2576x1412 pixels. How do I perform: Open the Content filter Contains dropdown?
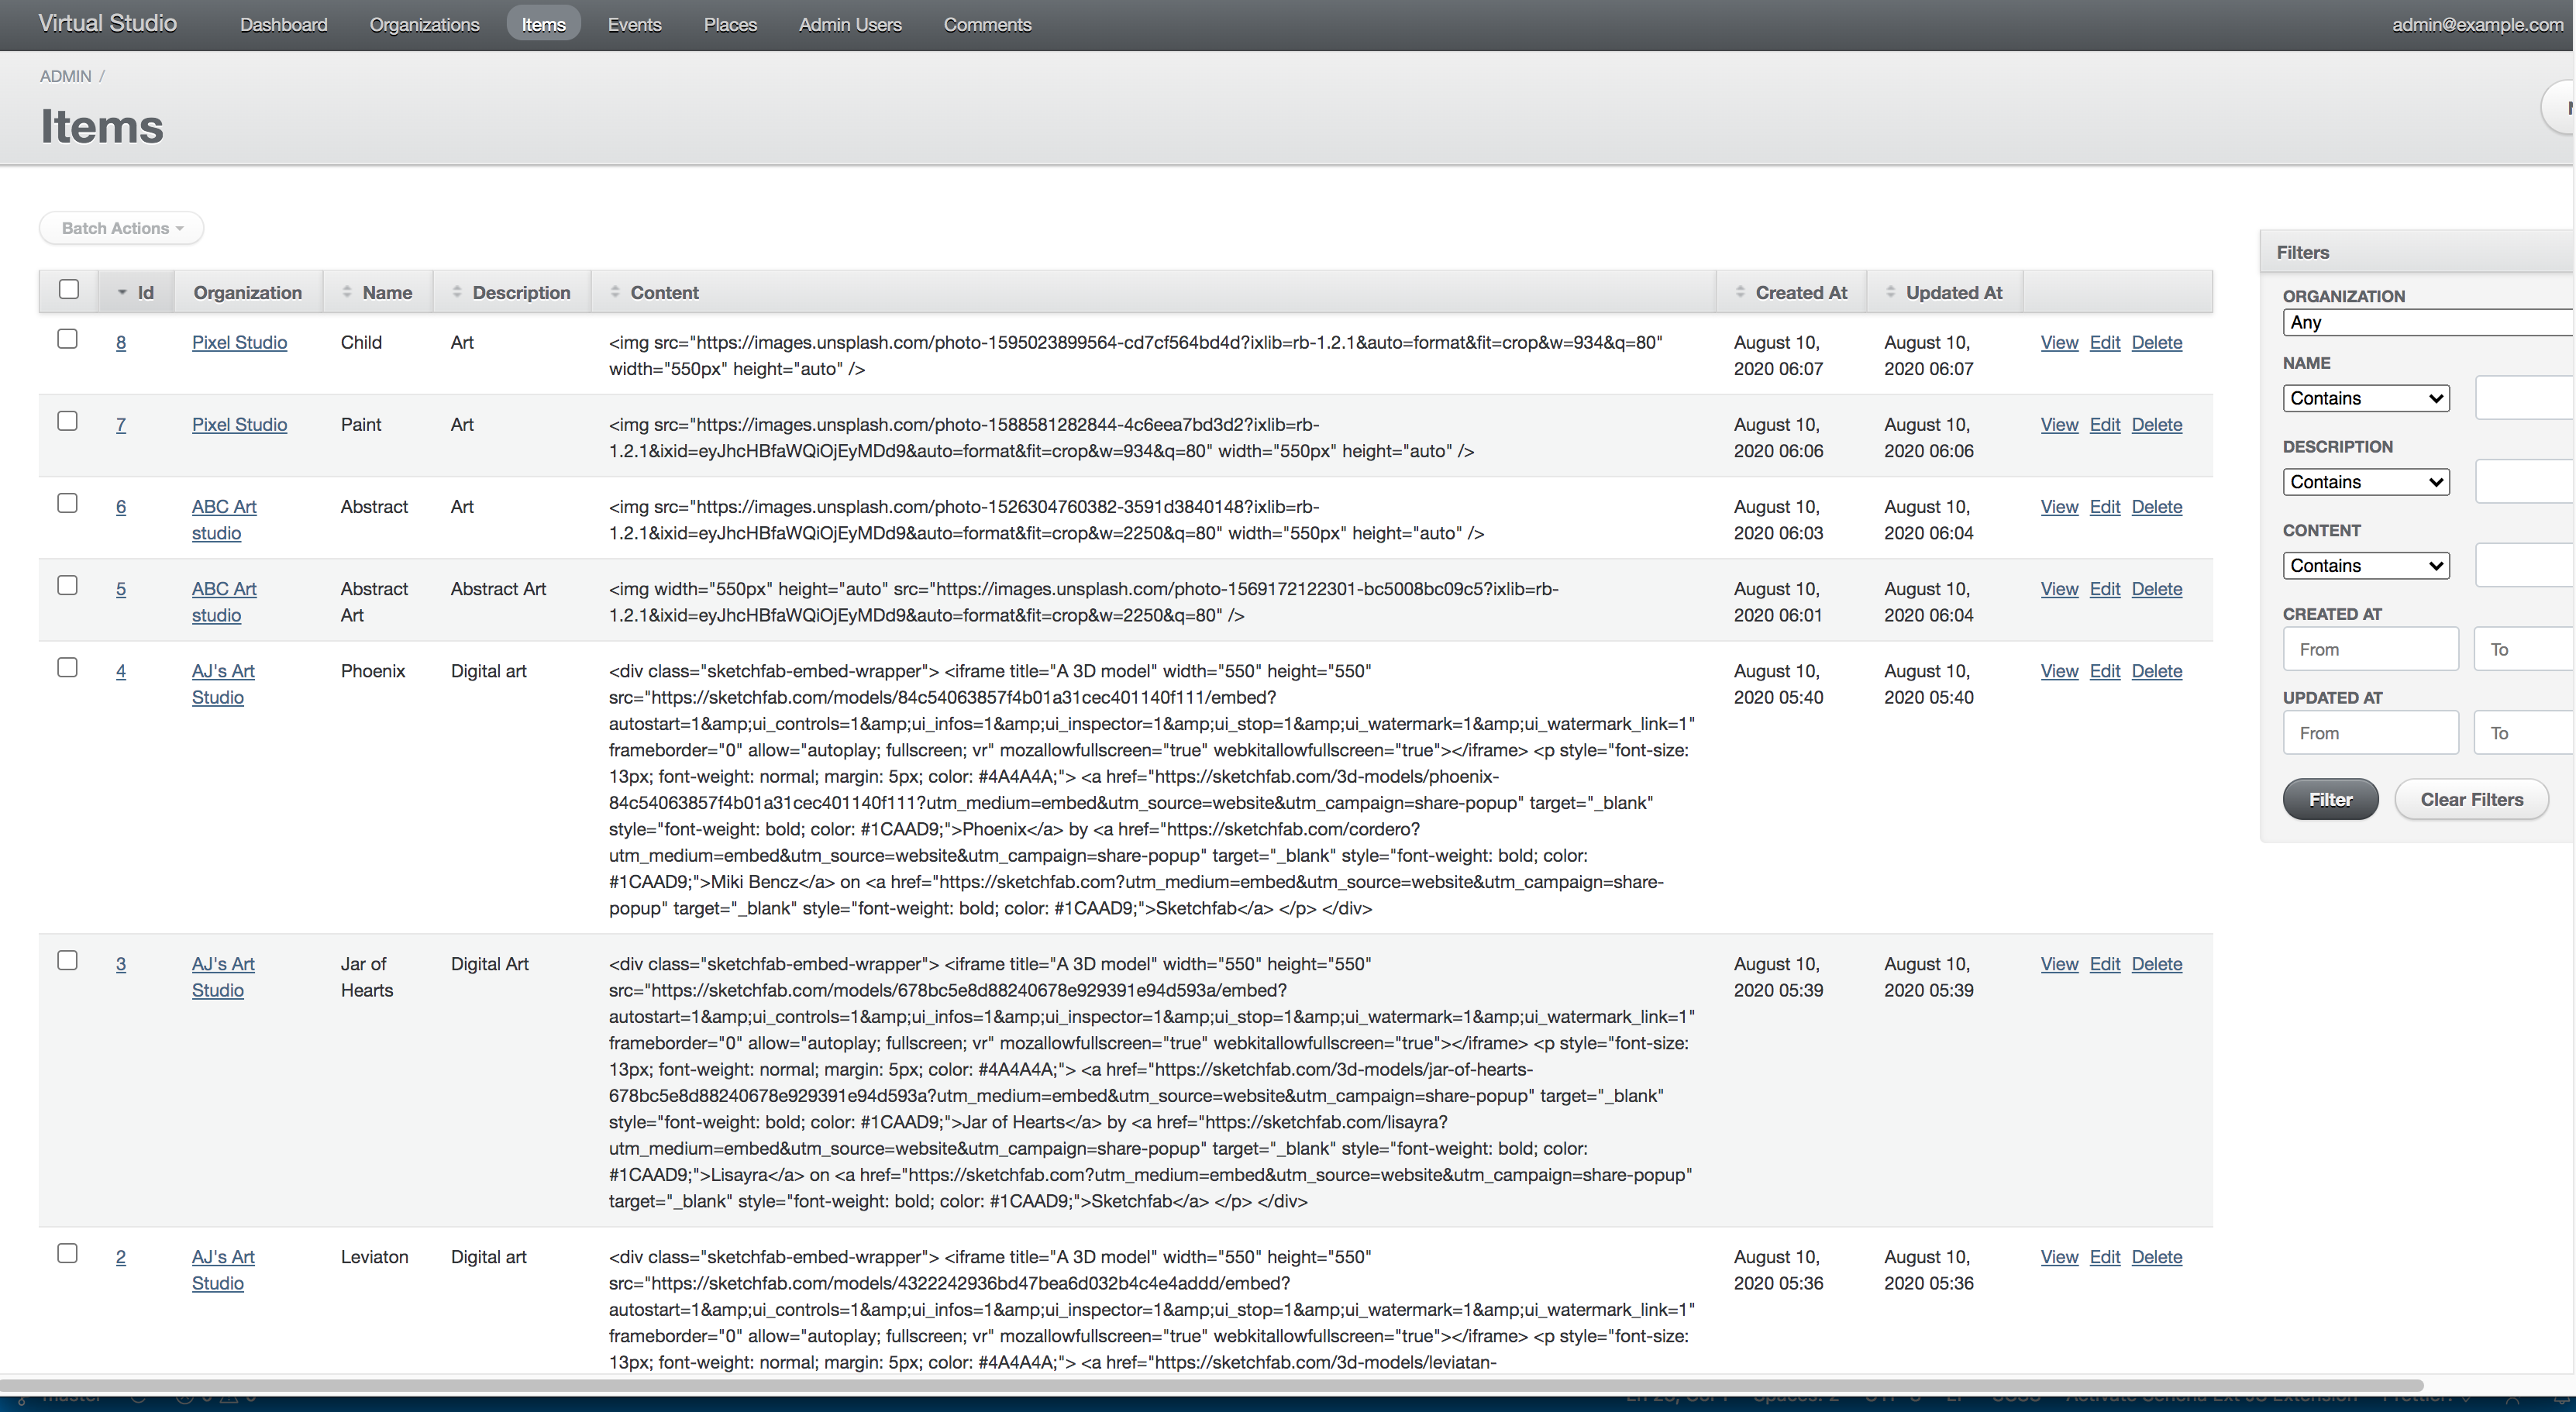click(x=2365, y=566)
